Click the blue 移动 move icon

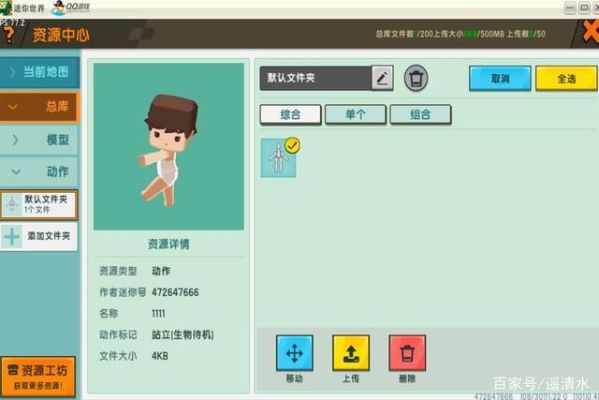point(295,353)
